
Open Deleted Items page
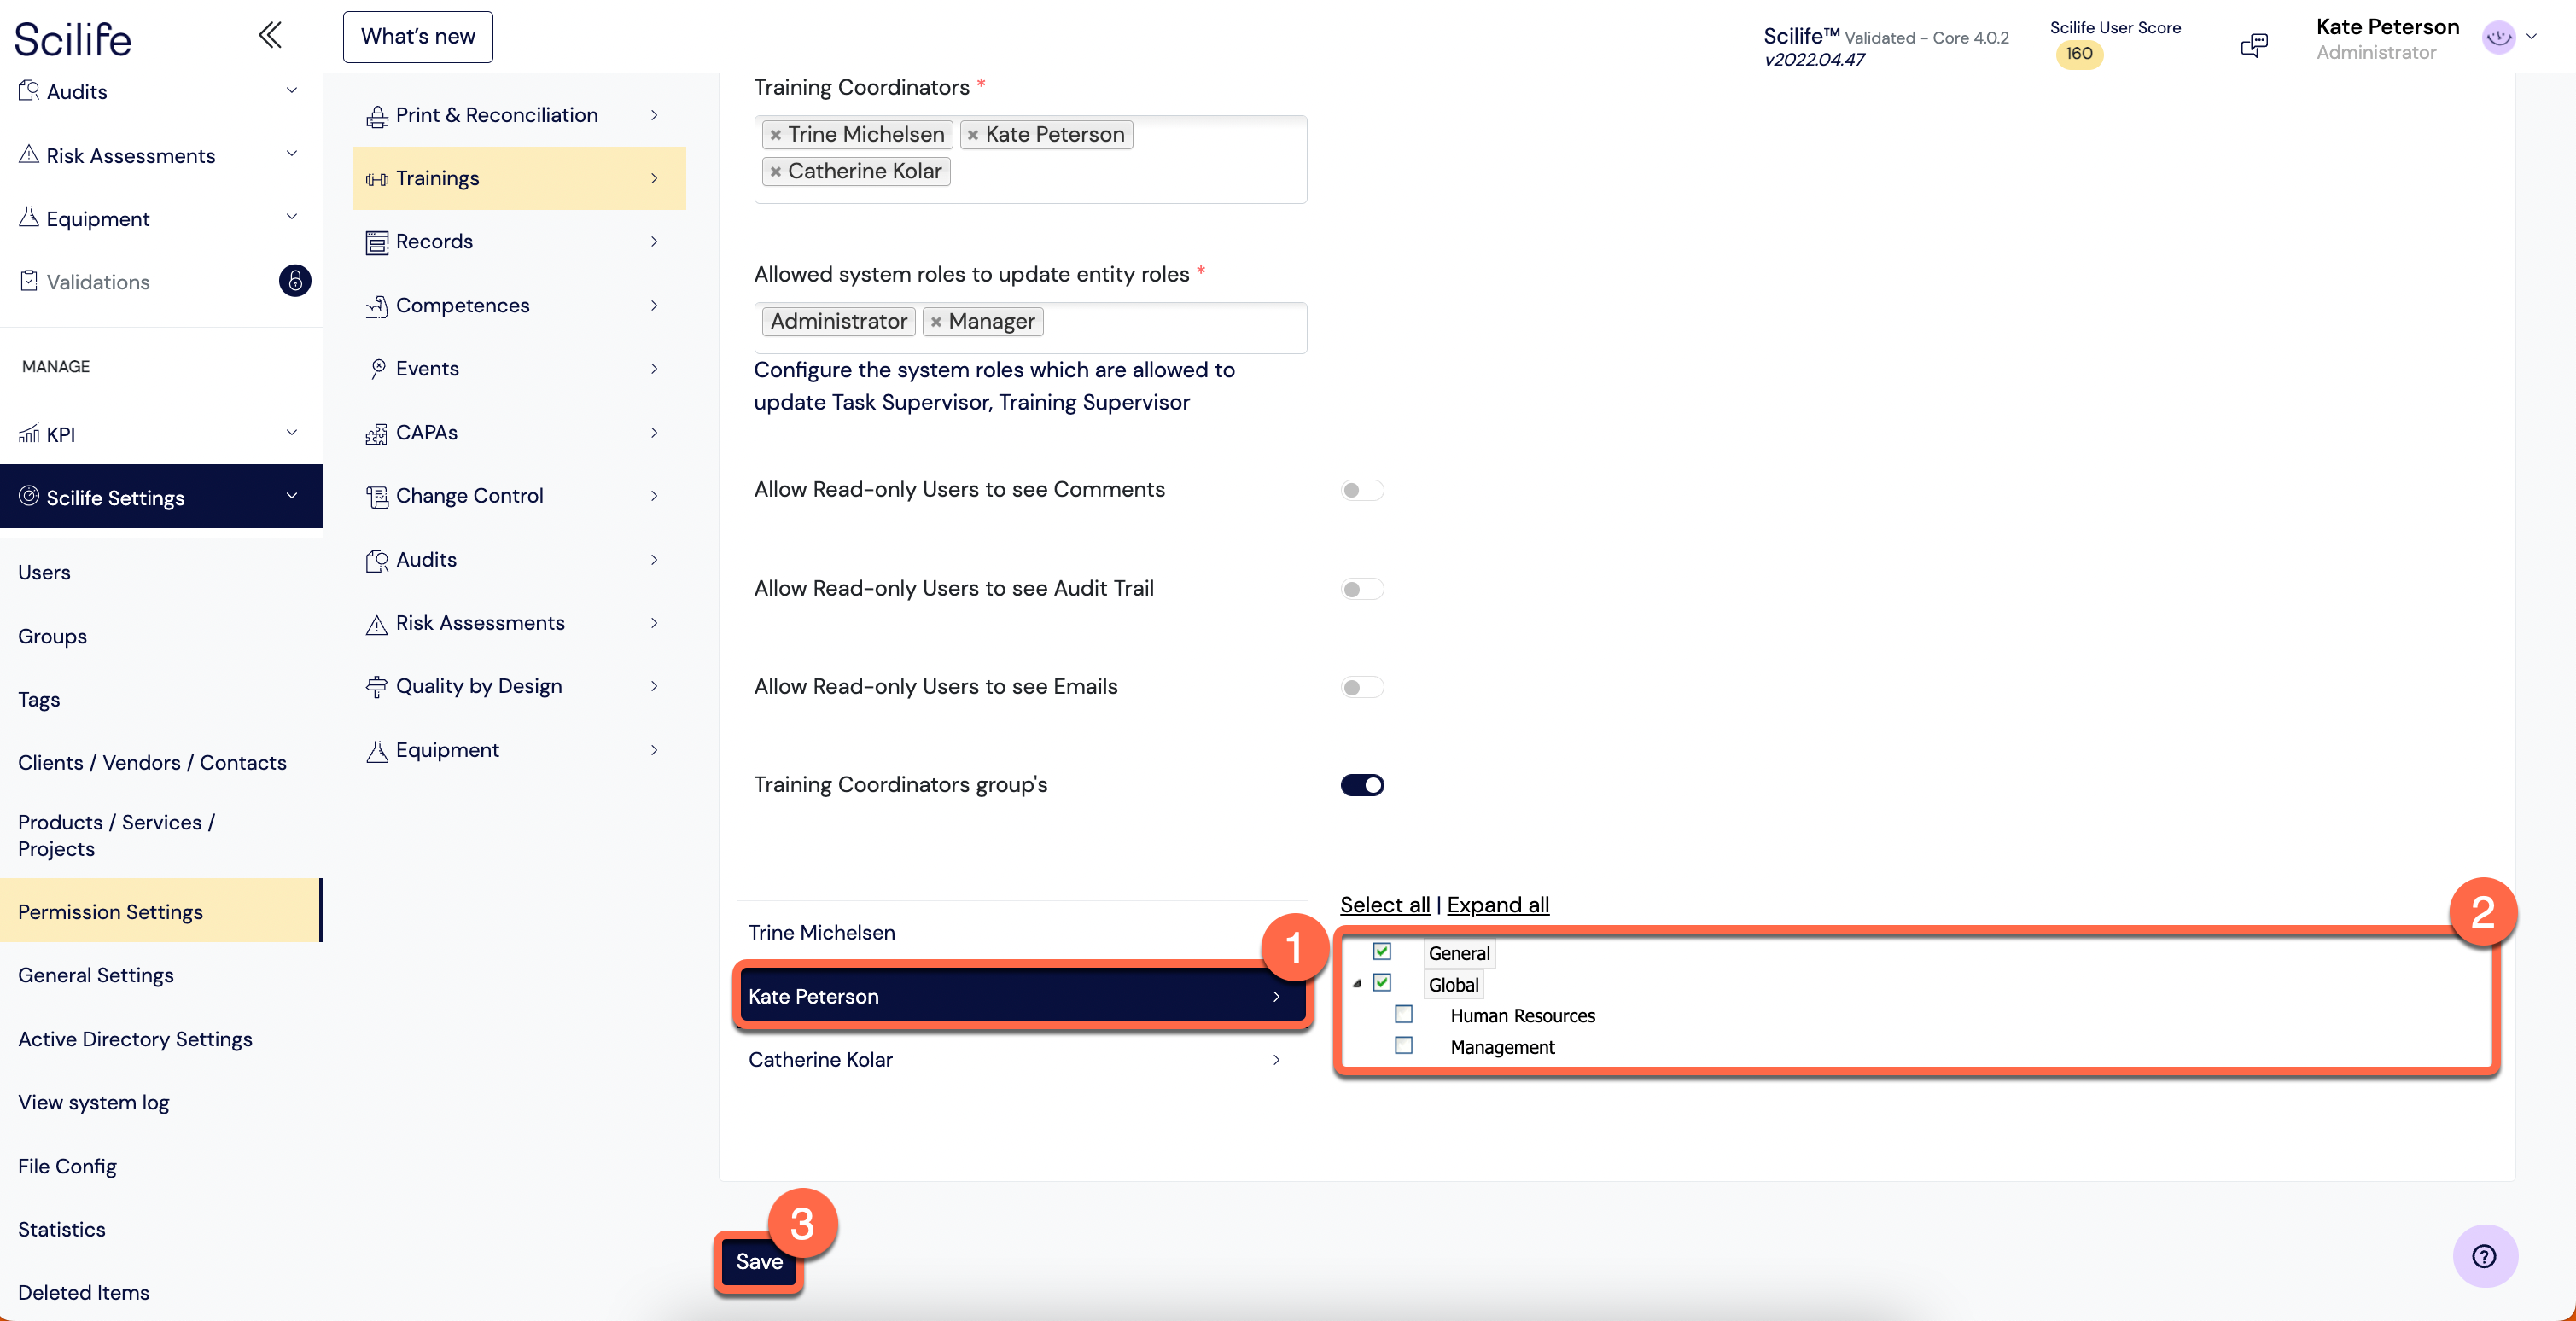point(83,1292)
